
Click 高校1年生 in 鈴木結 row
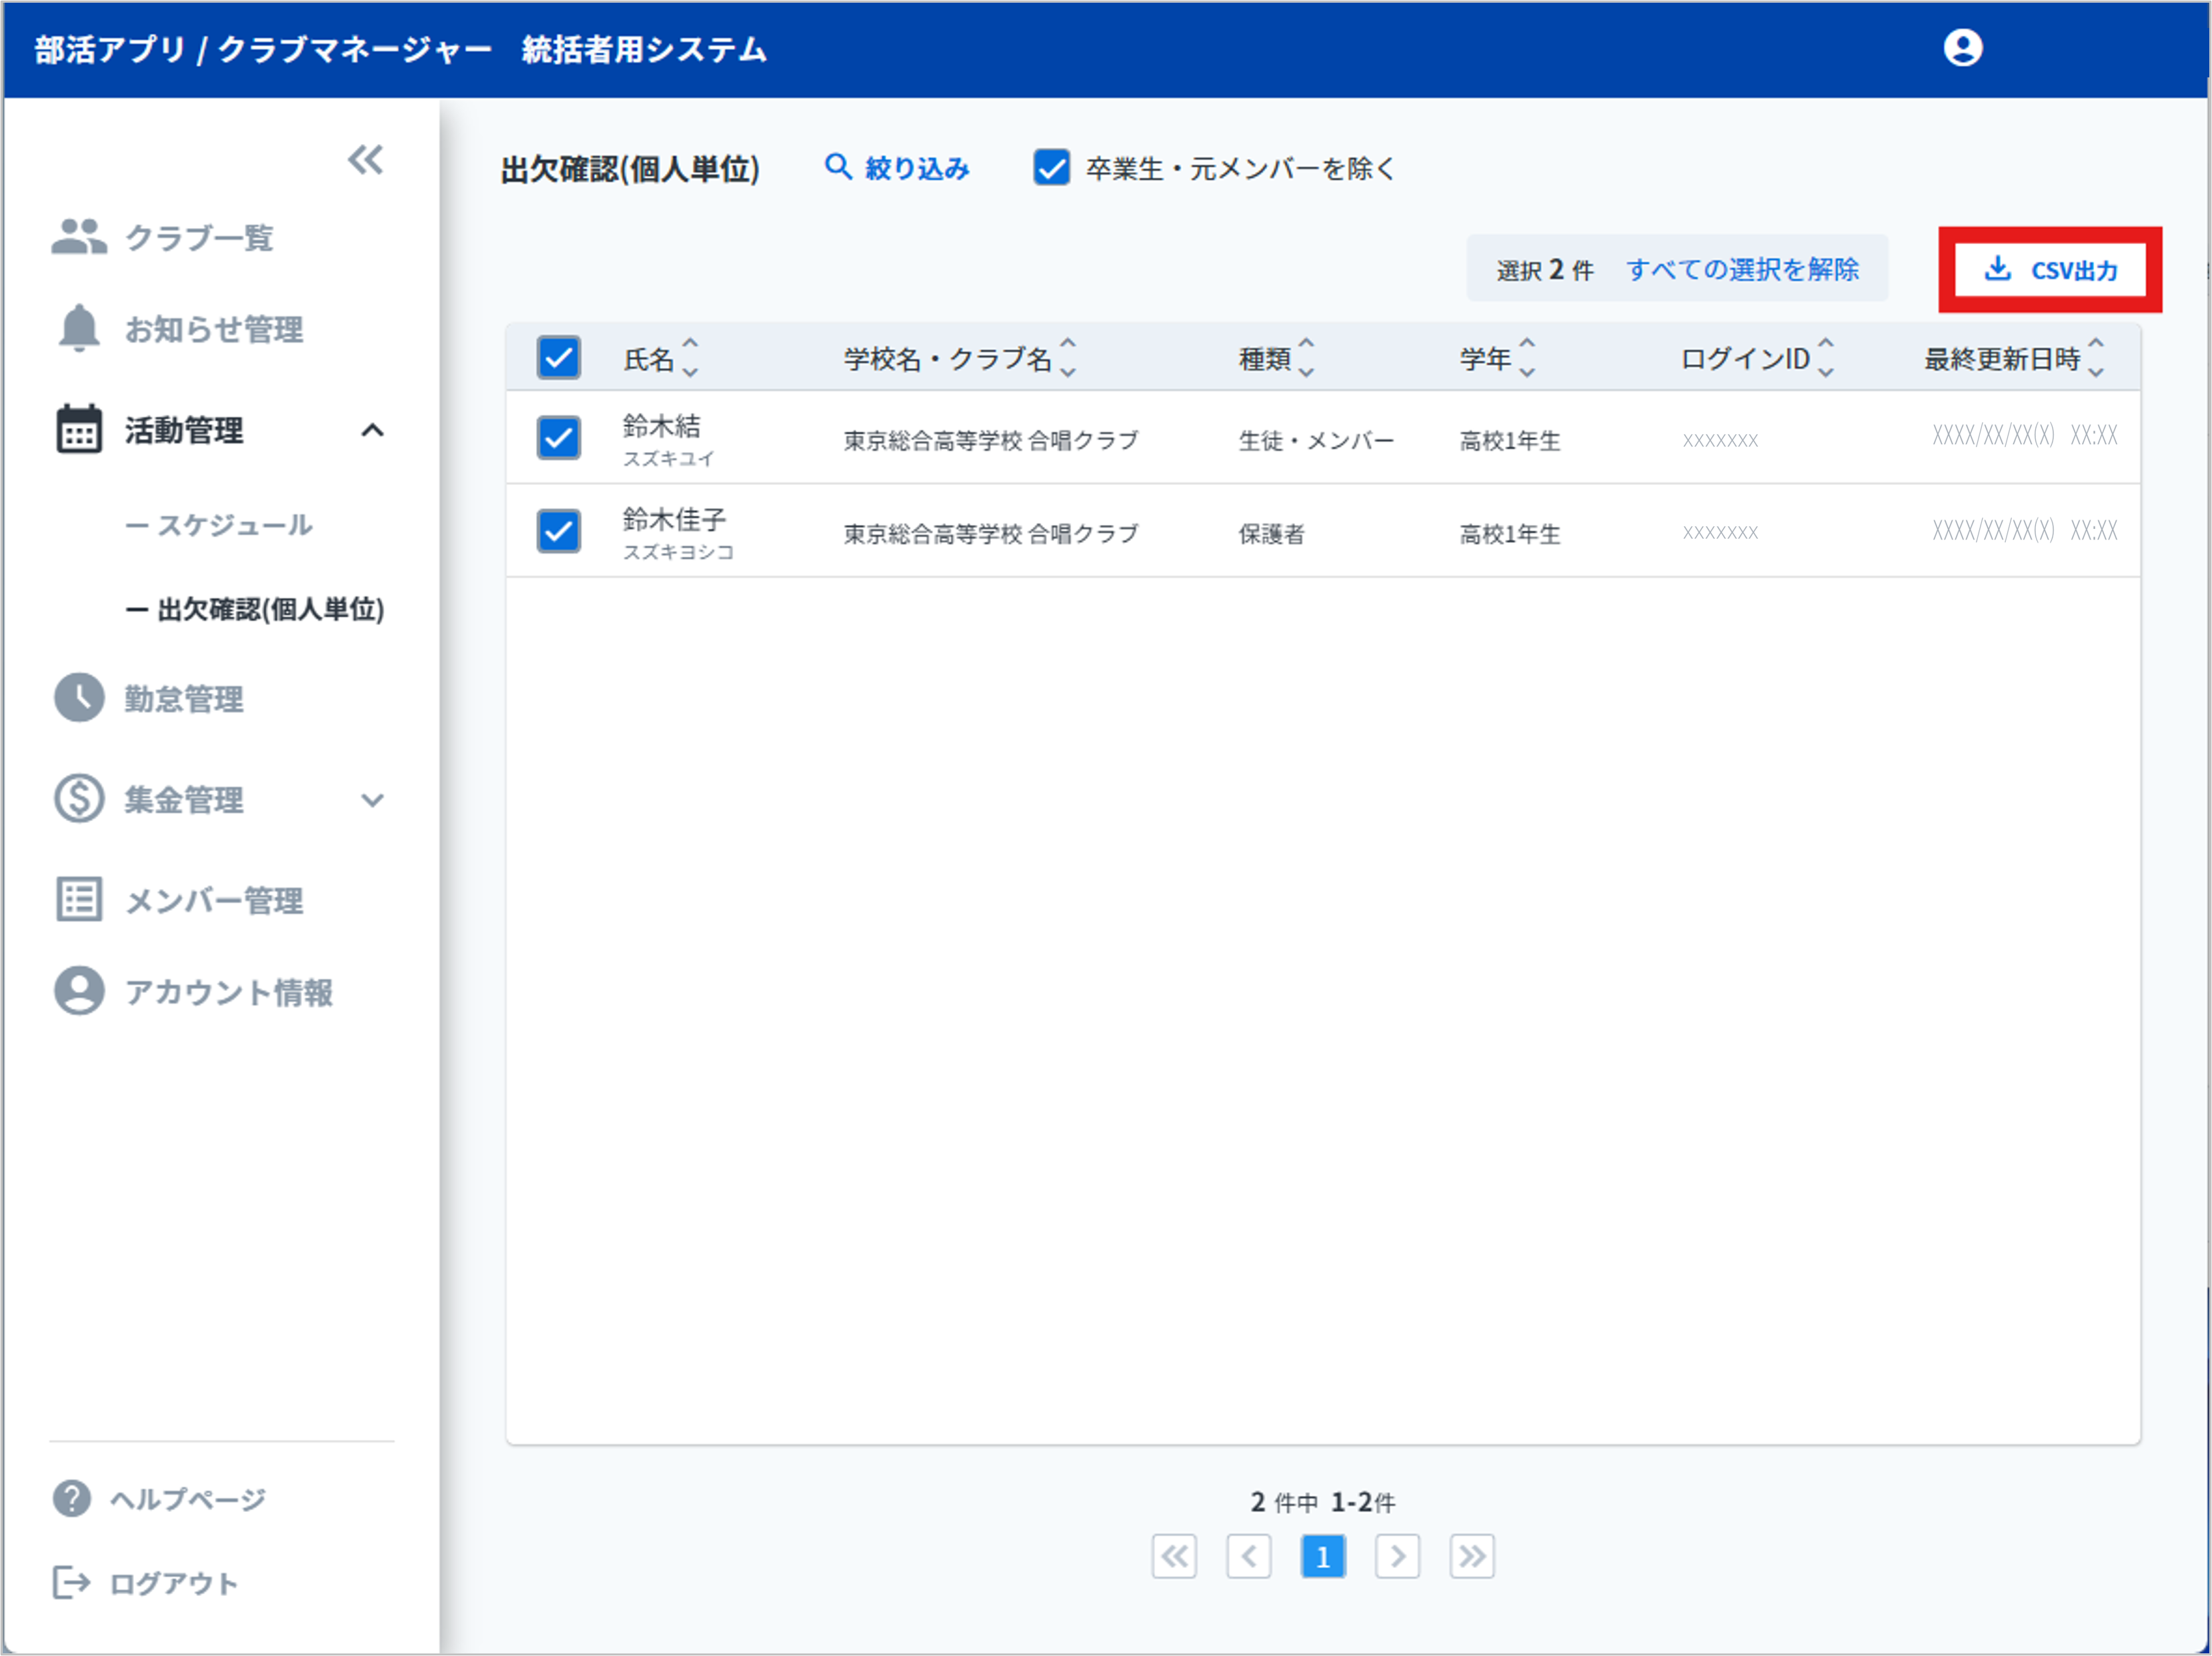(1510, 441)
